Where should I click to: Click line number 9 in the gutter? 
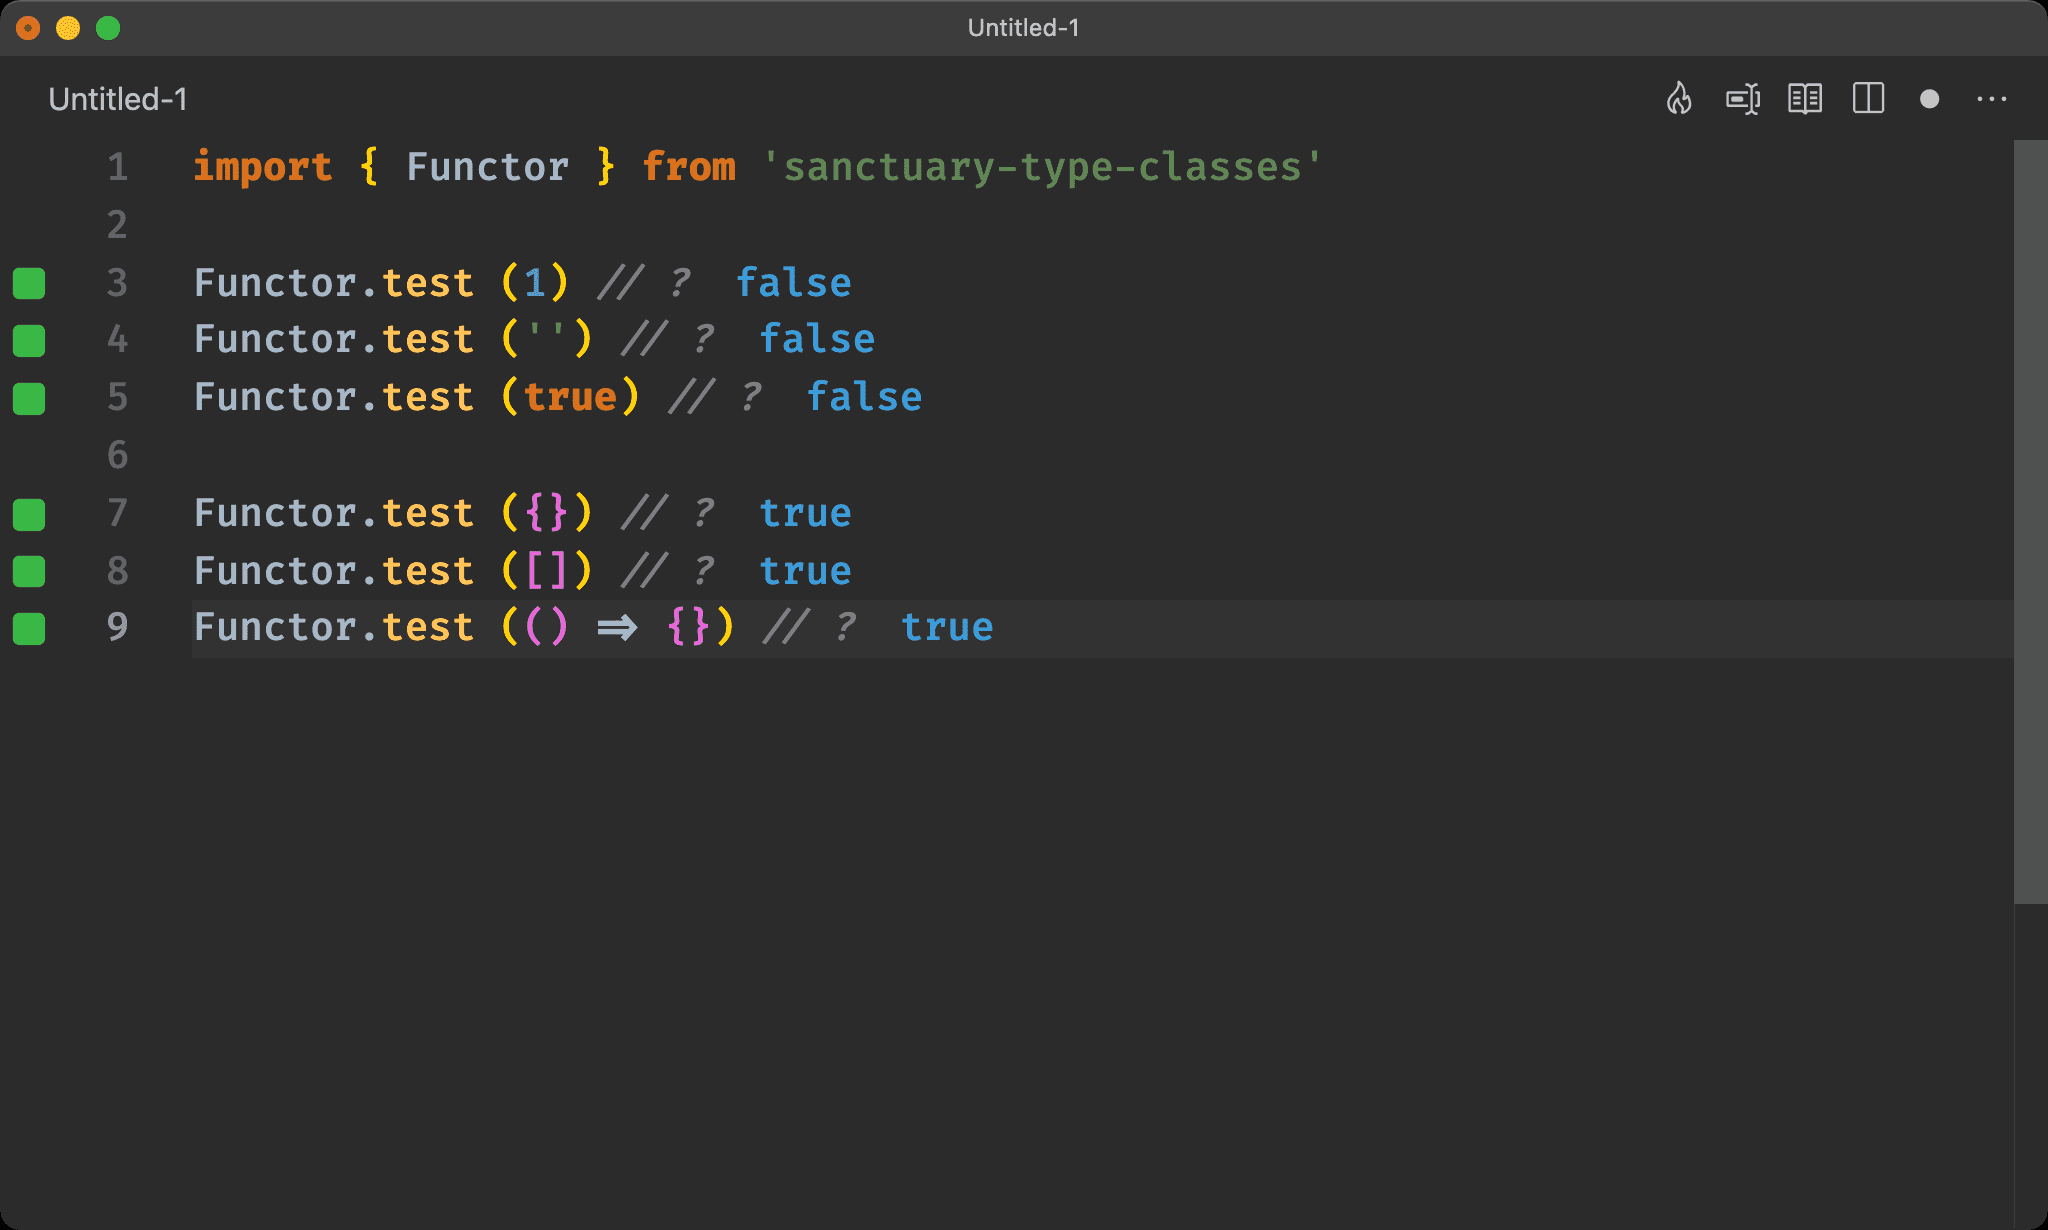[117, 627]
